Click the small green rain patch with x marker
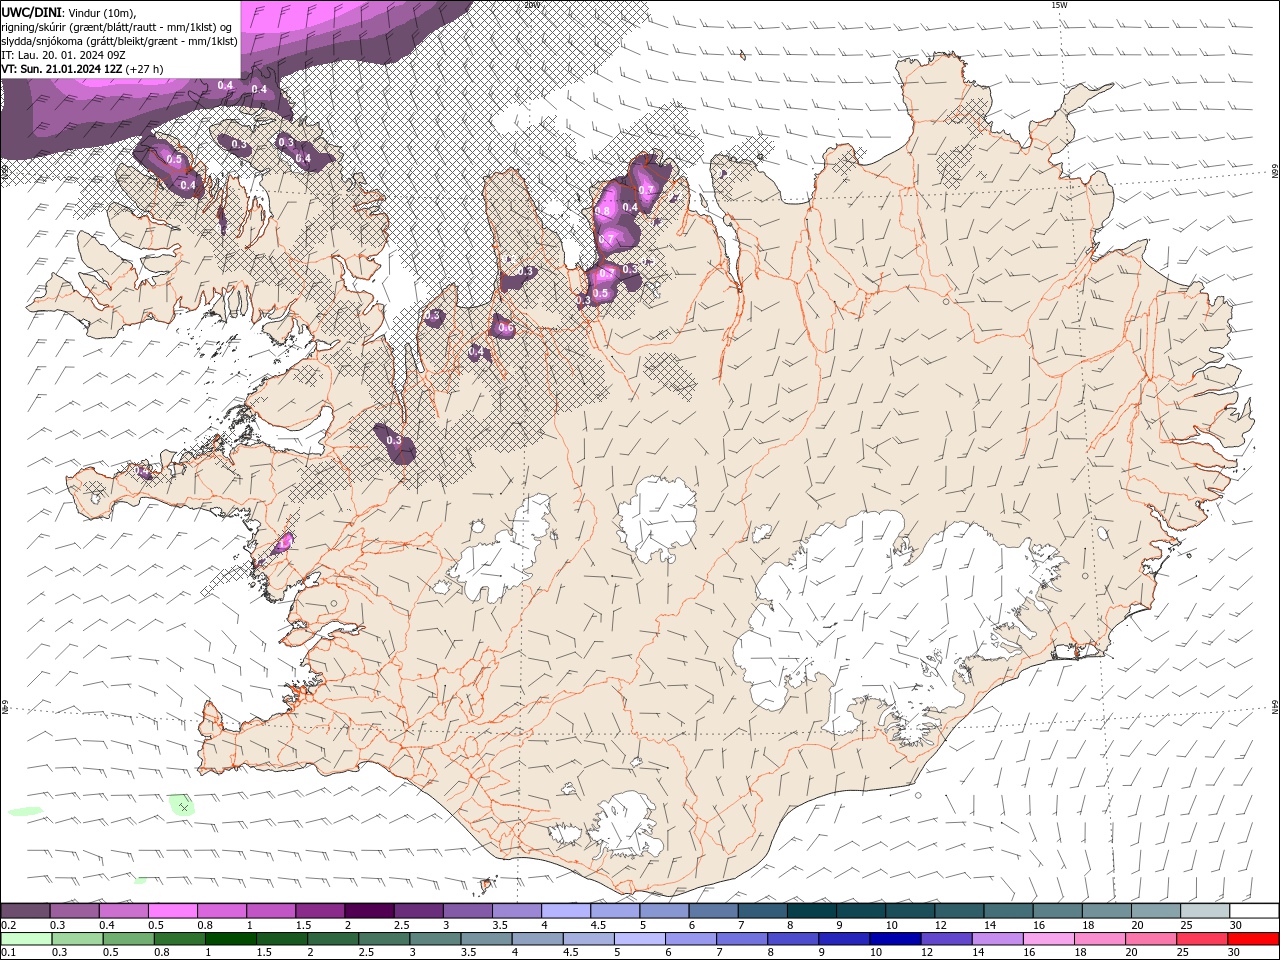The width and height of the screenshot is (1280, 960). click(182, 804)
